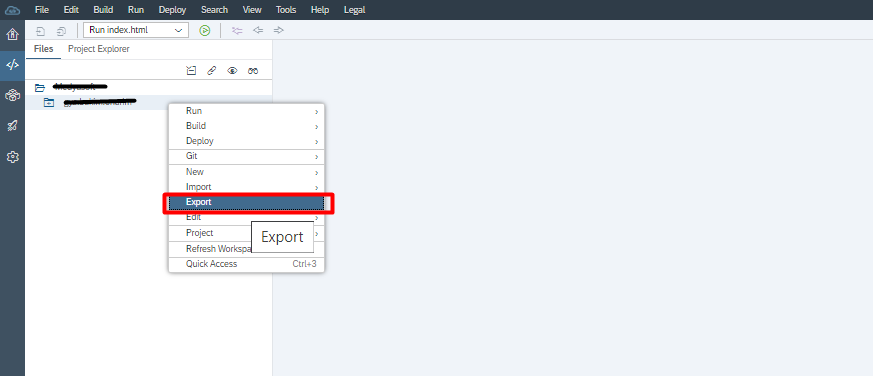Click the Save file toolbar icon
Screen dimensions: 873x376
pos(41,31)
